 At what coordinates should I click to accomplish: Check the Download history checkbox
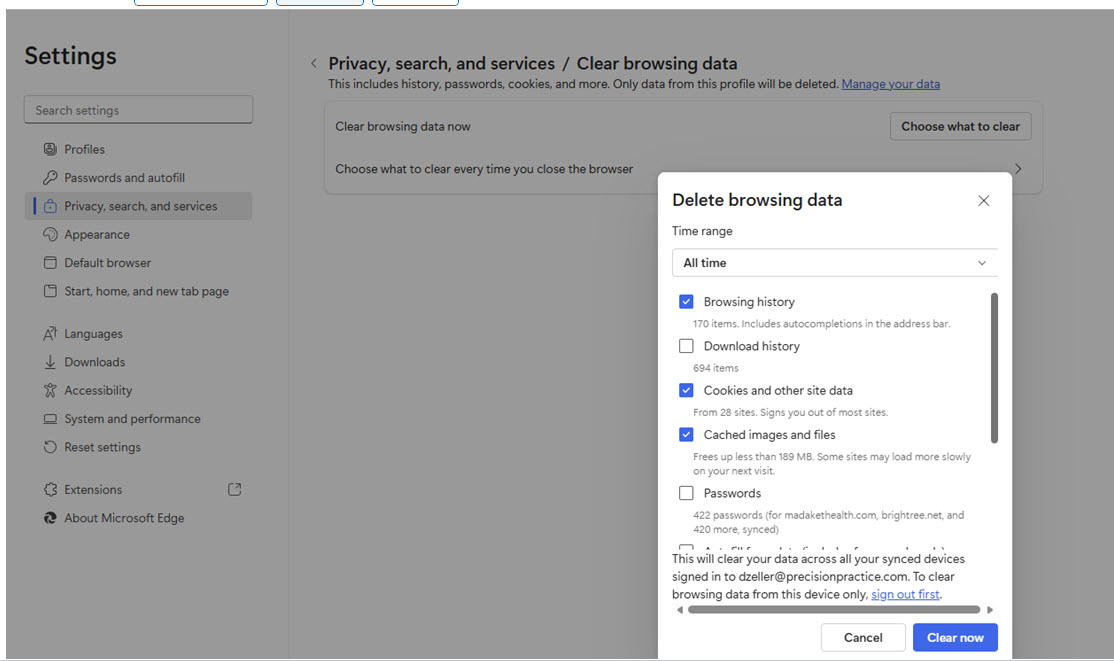click(x=686, y=346)
